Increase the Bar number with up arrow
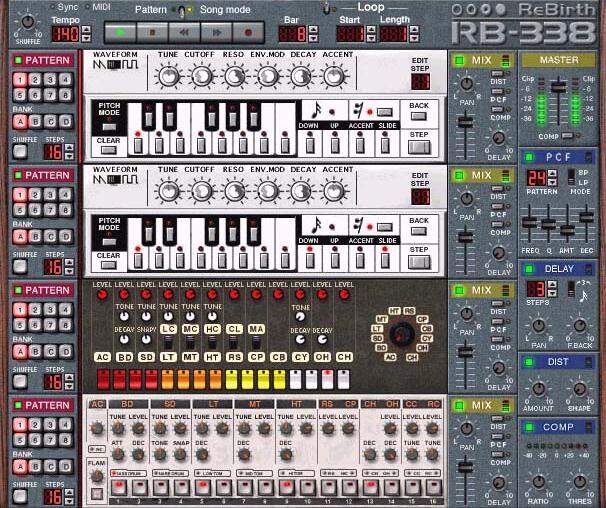 [313, 30]
